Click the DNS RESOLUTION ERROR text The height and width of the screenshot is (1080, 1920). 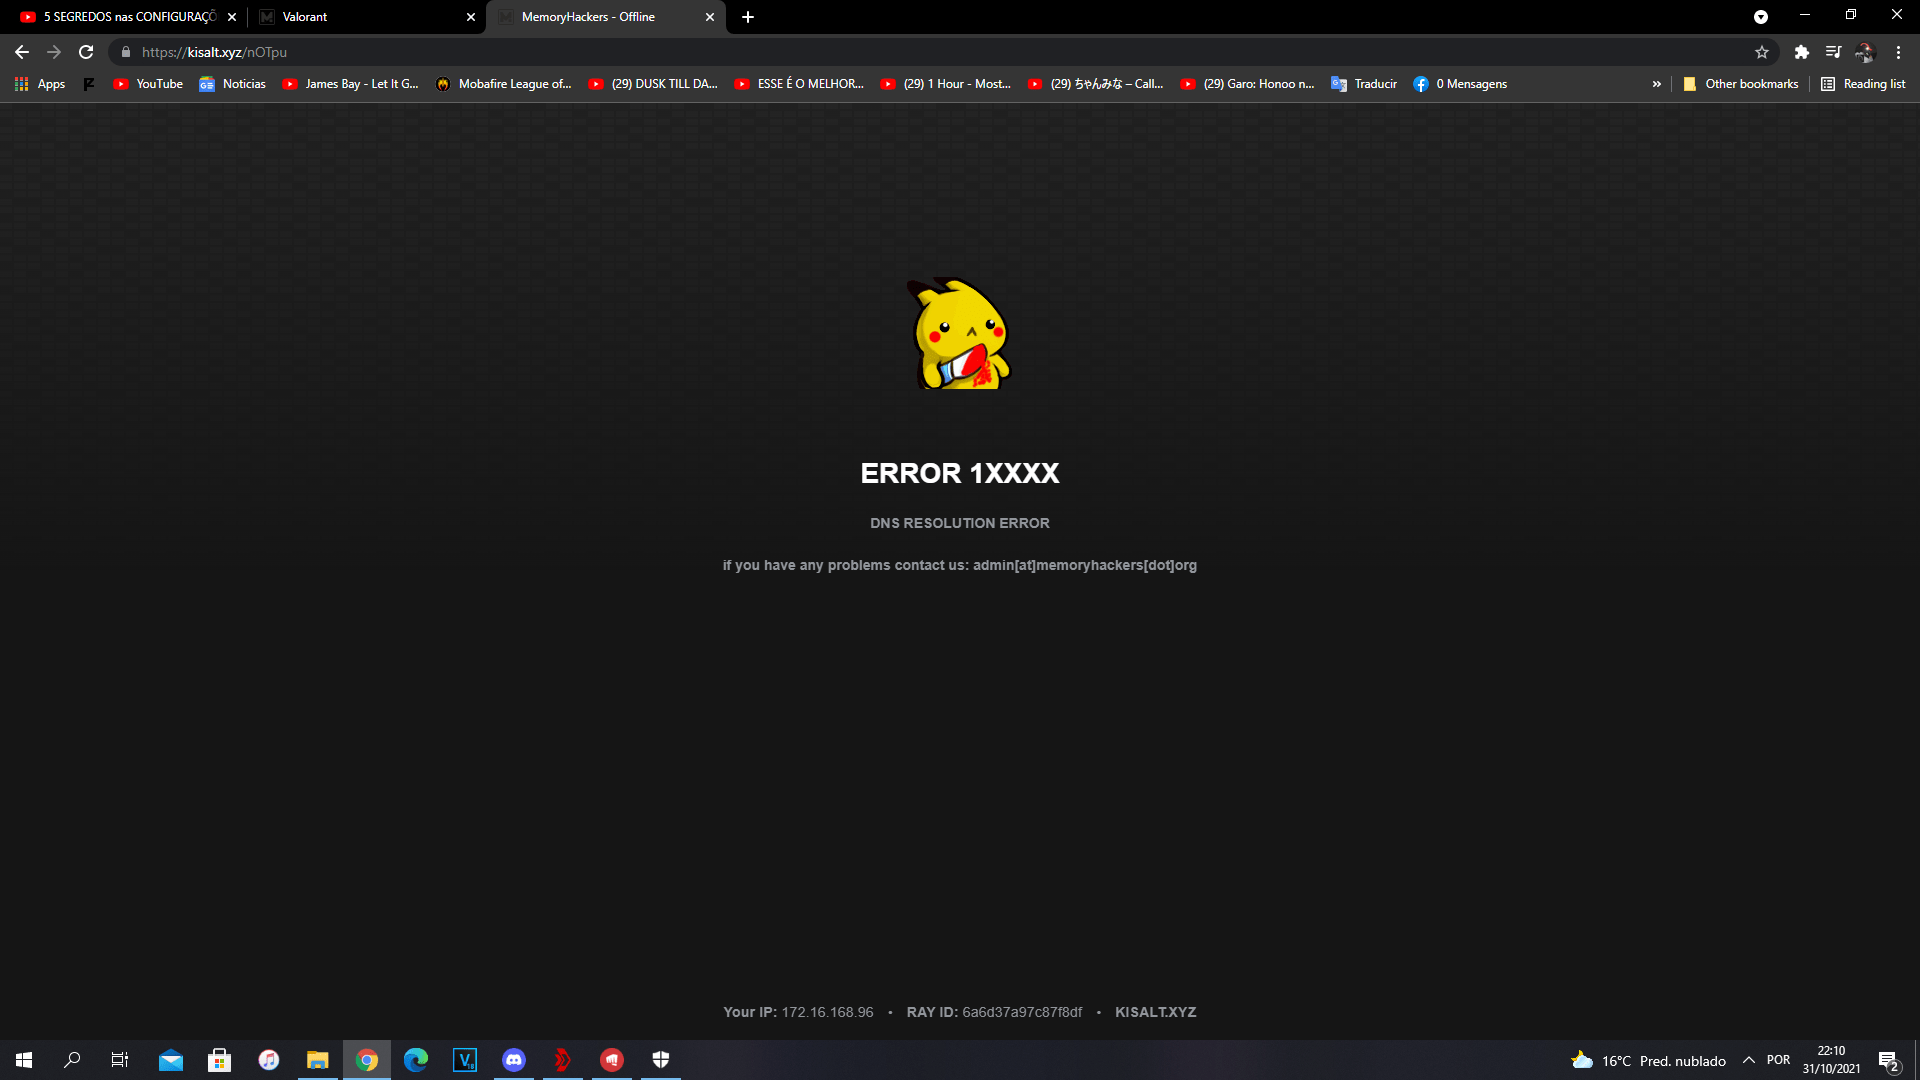(960, 523)
